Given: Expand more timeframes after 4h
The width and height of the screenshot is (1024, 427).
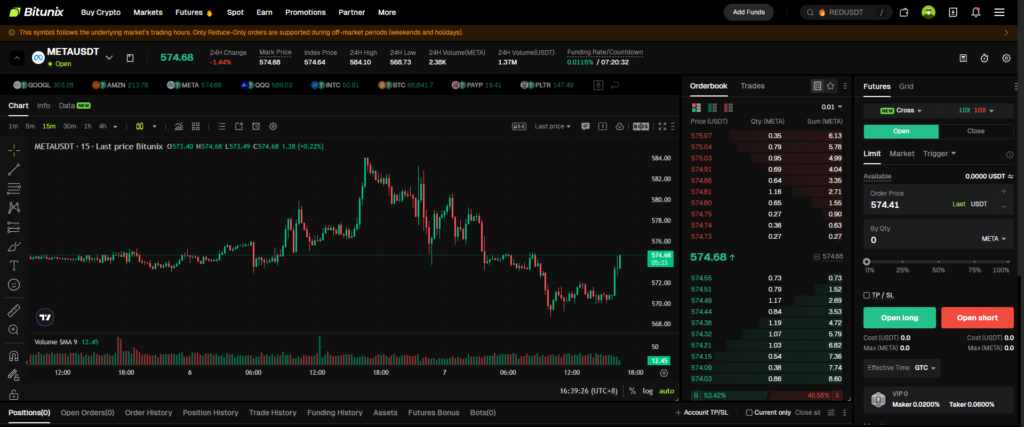Looking at the screenshot, I should pyautogui.click(x=116, y=127).
